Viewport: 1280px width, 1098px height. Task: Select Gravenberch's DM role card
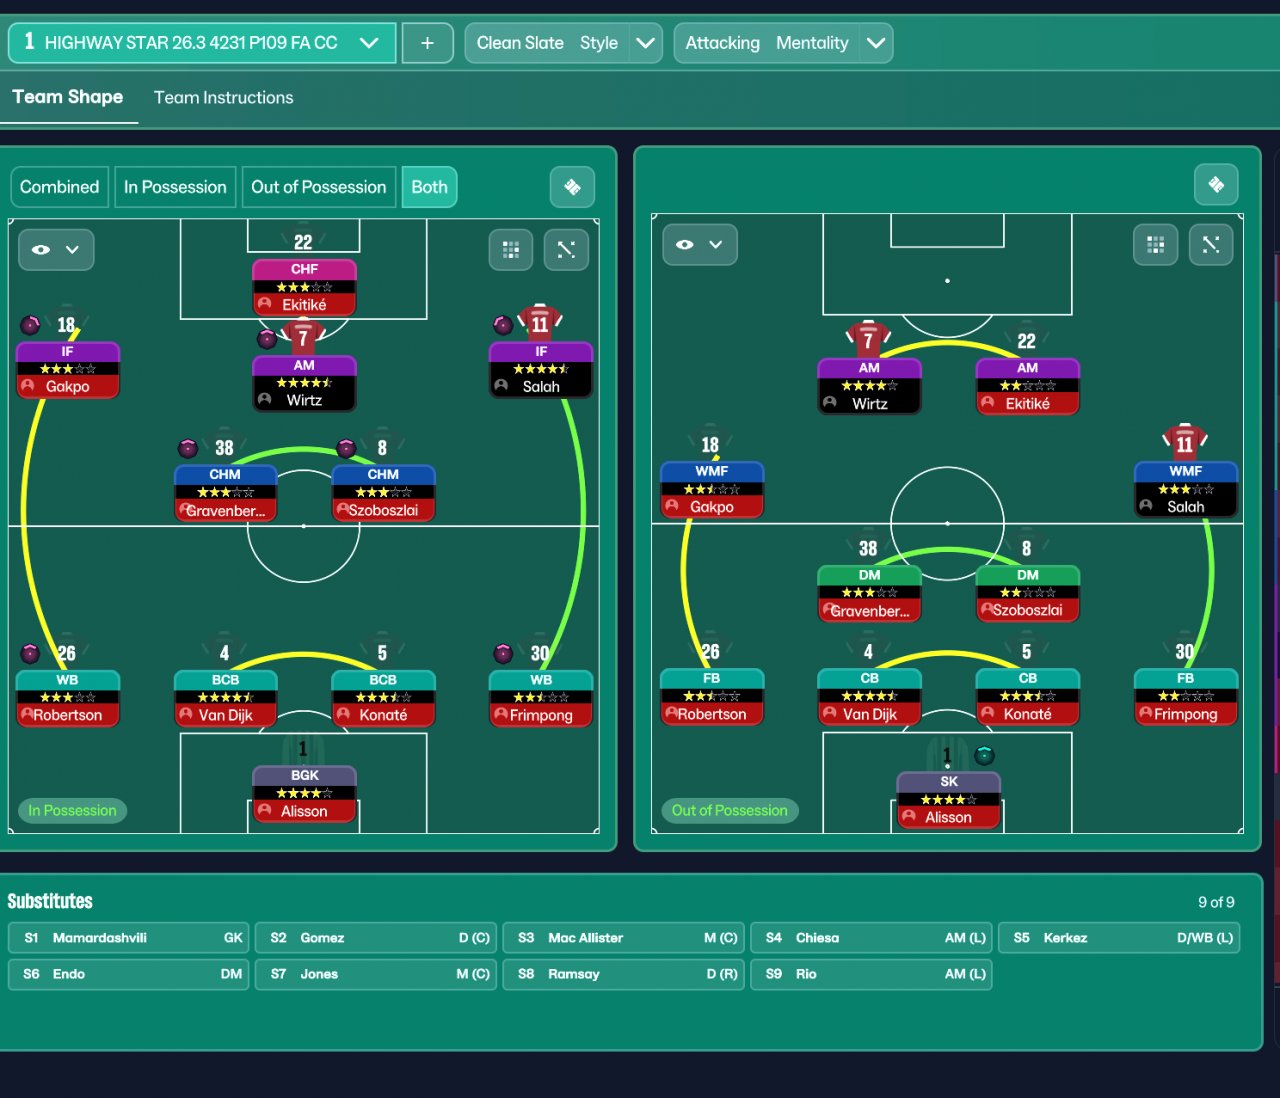(x=869, y=593)
